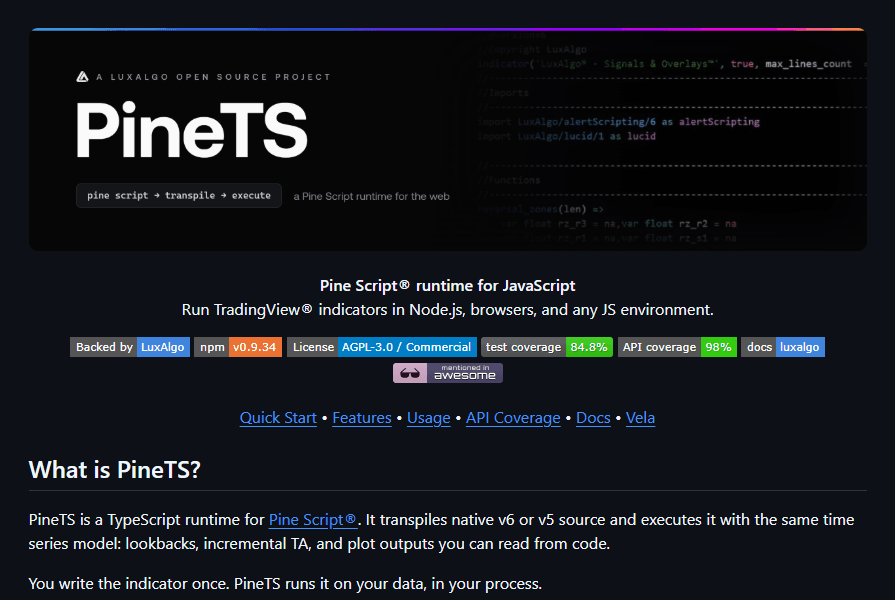Open the PineTS banner image
This screenshot has height=600, width=895.
[448, 139]
